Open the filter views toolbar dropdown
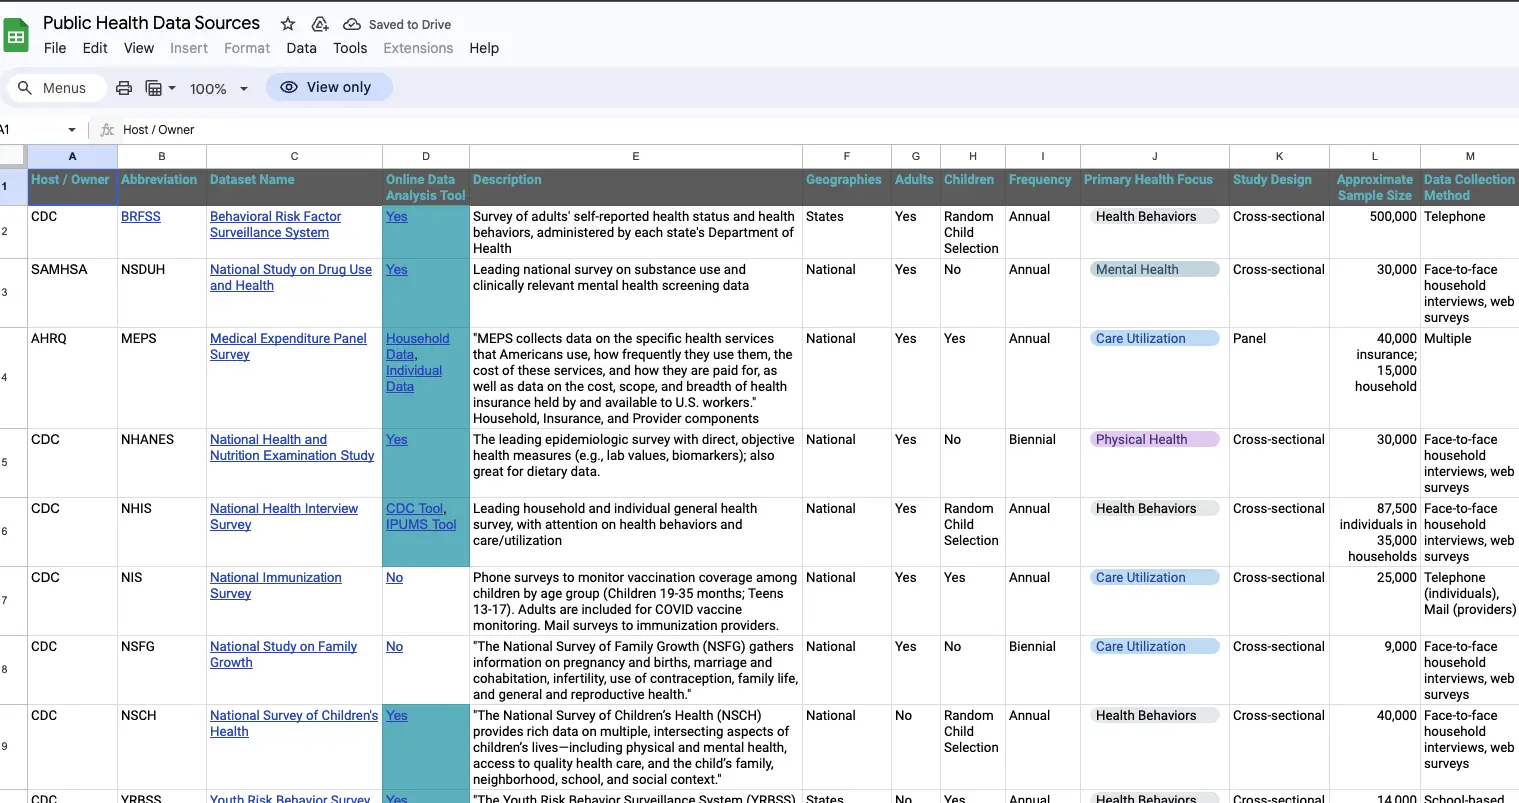Screen dimensions: 1519x803 coord(160,88)
